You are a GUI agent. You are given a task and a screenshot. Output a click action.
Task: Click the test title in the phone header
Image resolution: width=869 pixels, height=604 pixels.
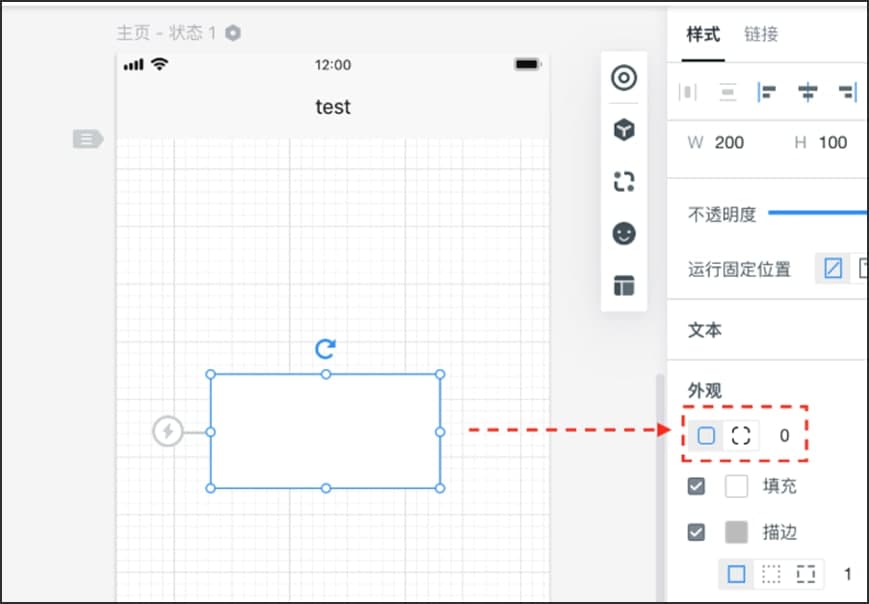pos(333,106)
